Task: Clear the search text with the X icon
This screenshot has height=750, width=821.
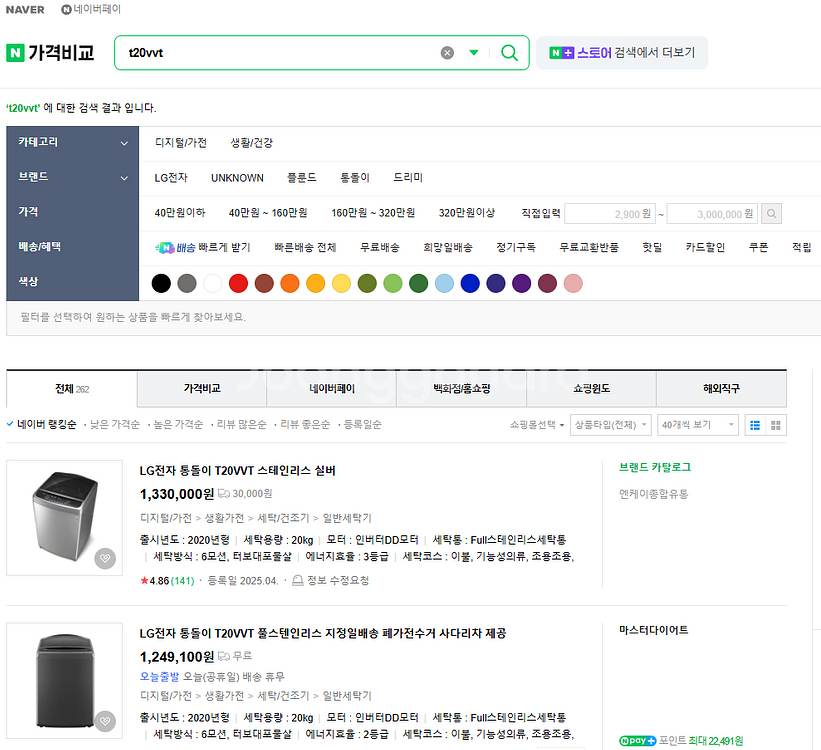Action: [447, 53]
